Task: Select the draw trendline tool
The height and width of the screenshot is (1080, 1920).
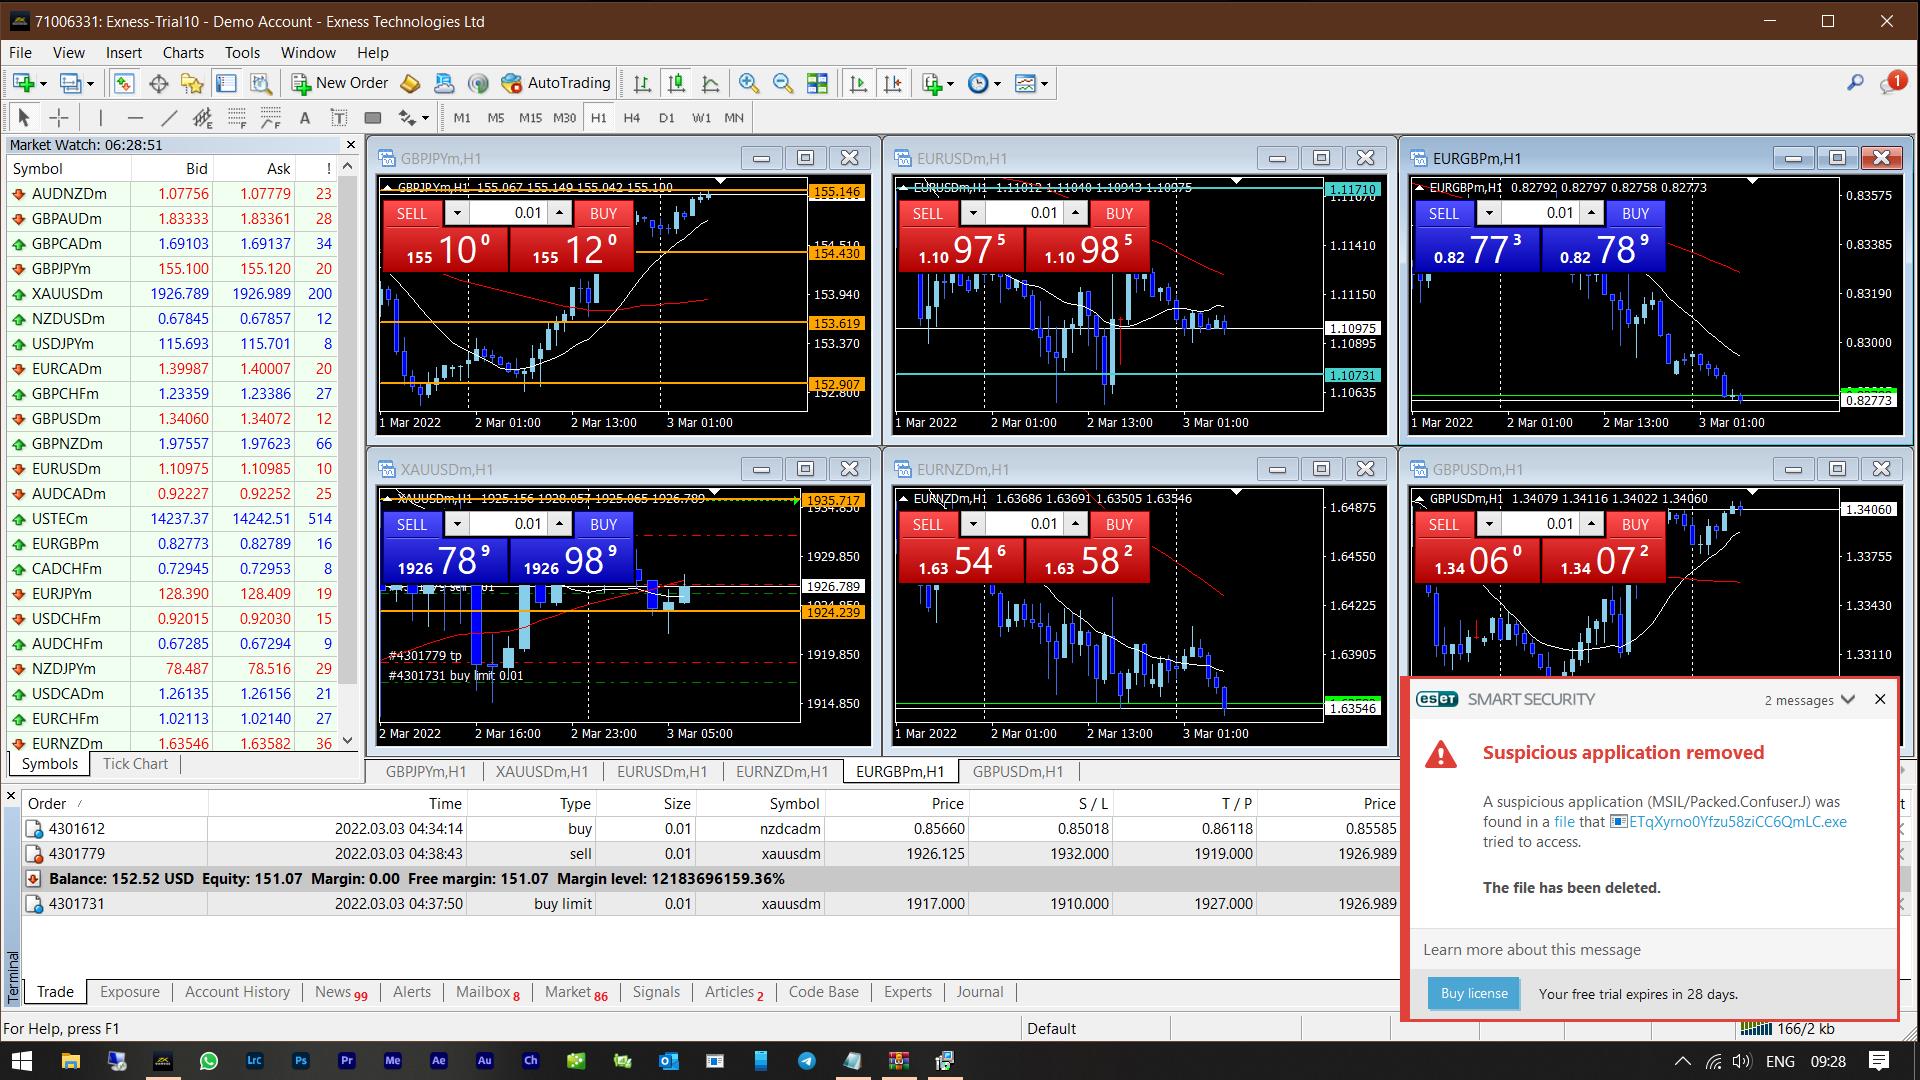Action: click(169, 118)
